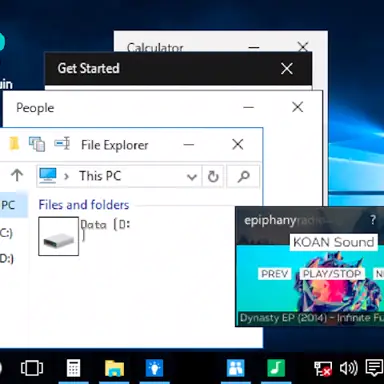This screenshot has height=384, width=384.
Task: Select C: drive in navigation pane
Action: point(7,232)
